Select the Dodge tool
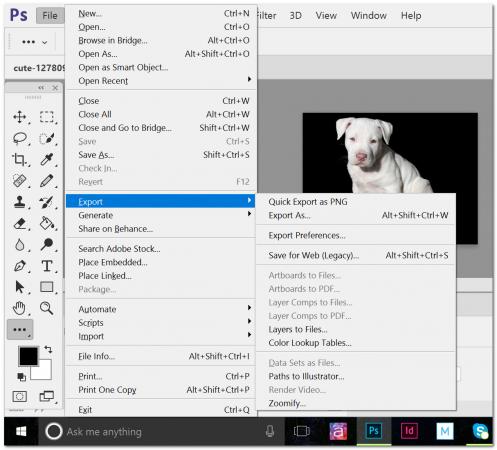 coord(47,245)
